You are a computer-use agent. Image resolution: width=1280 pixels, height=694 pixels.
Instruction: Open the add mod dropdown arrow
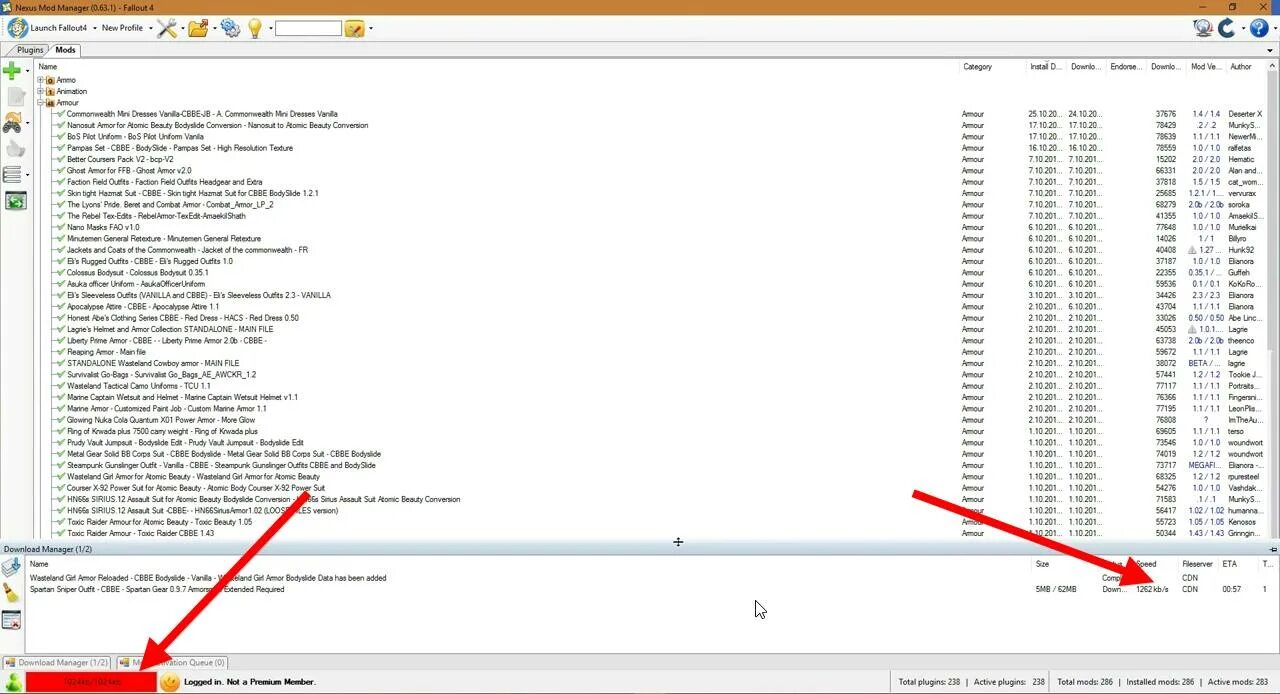27,71
